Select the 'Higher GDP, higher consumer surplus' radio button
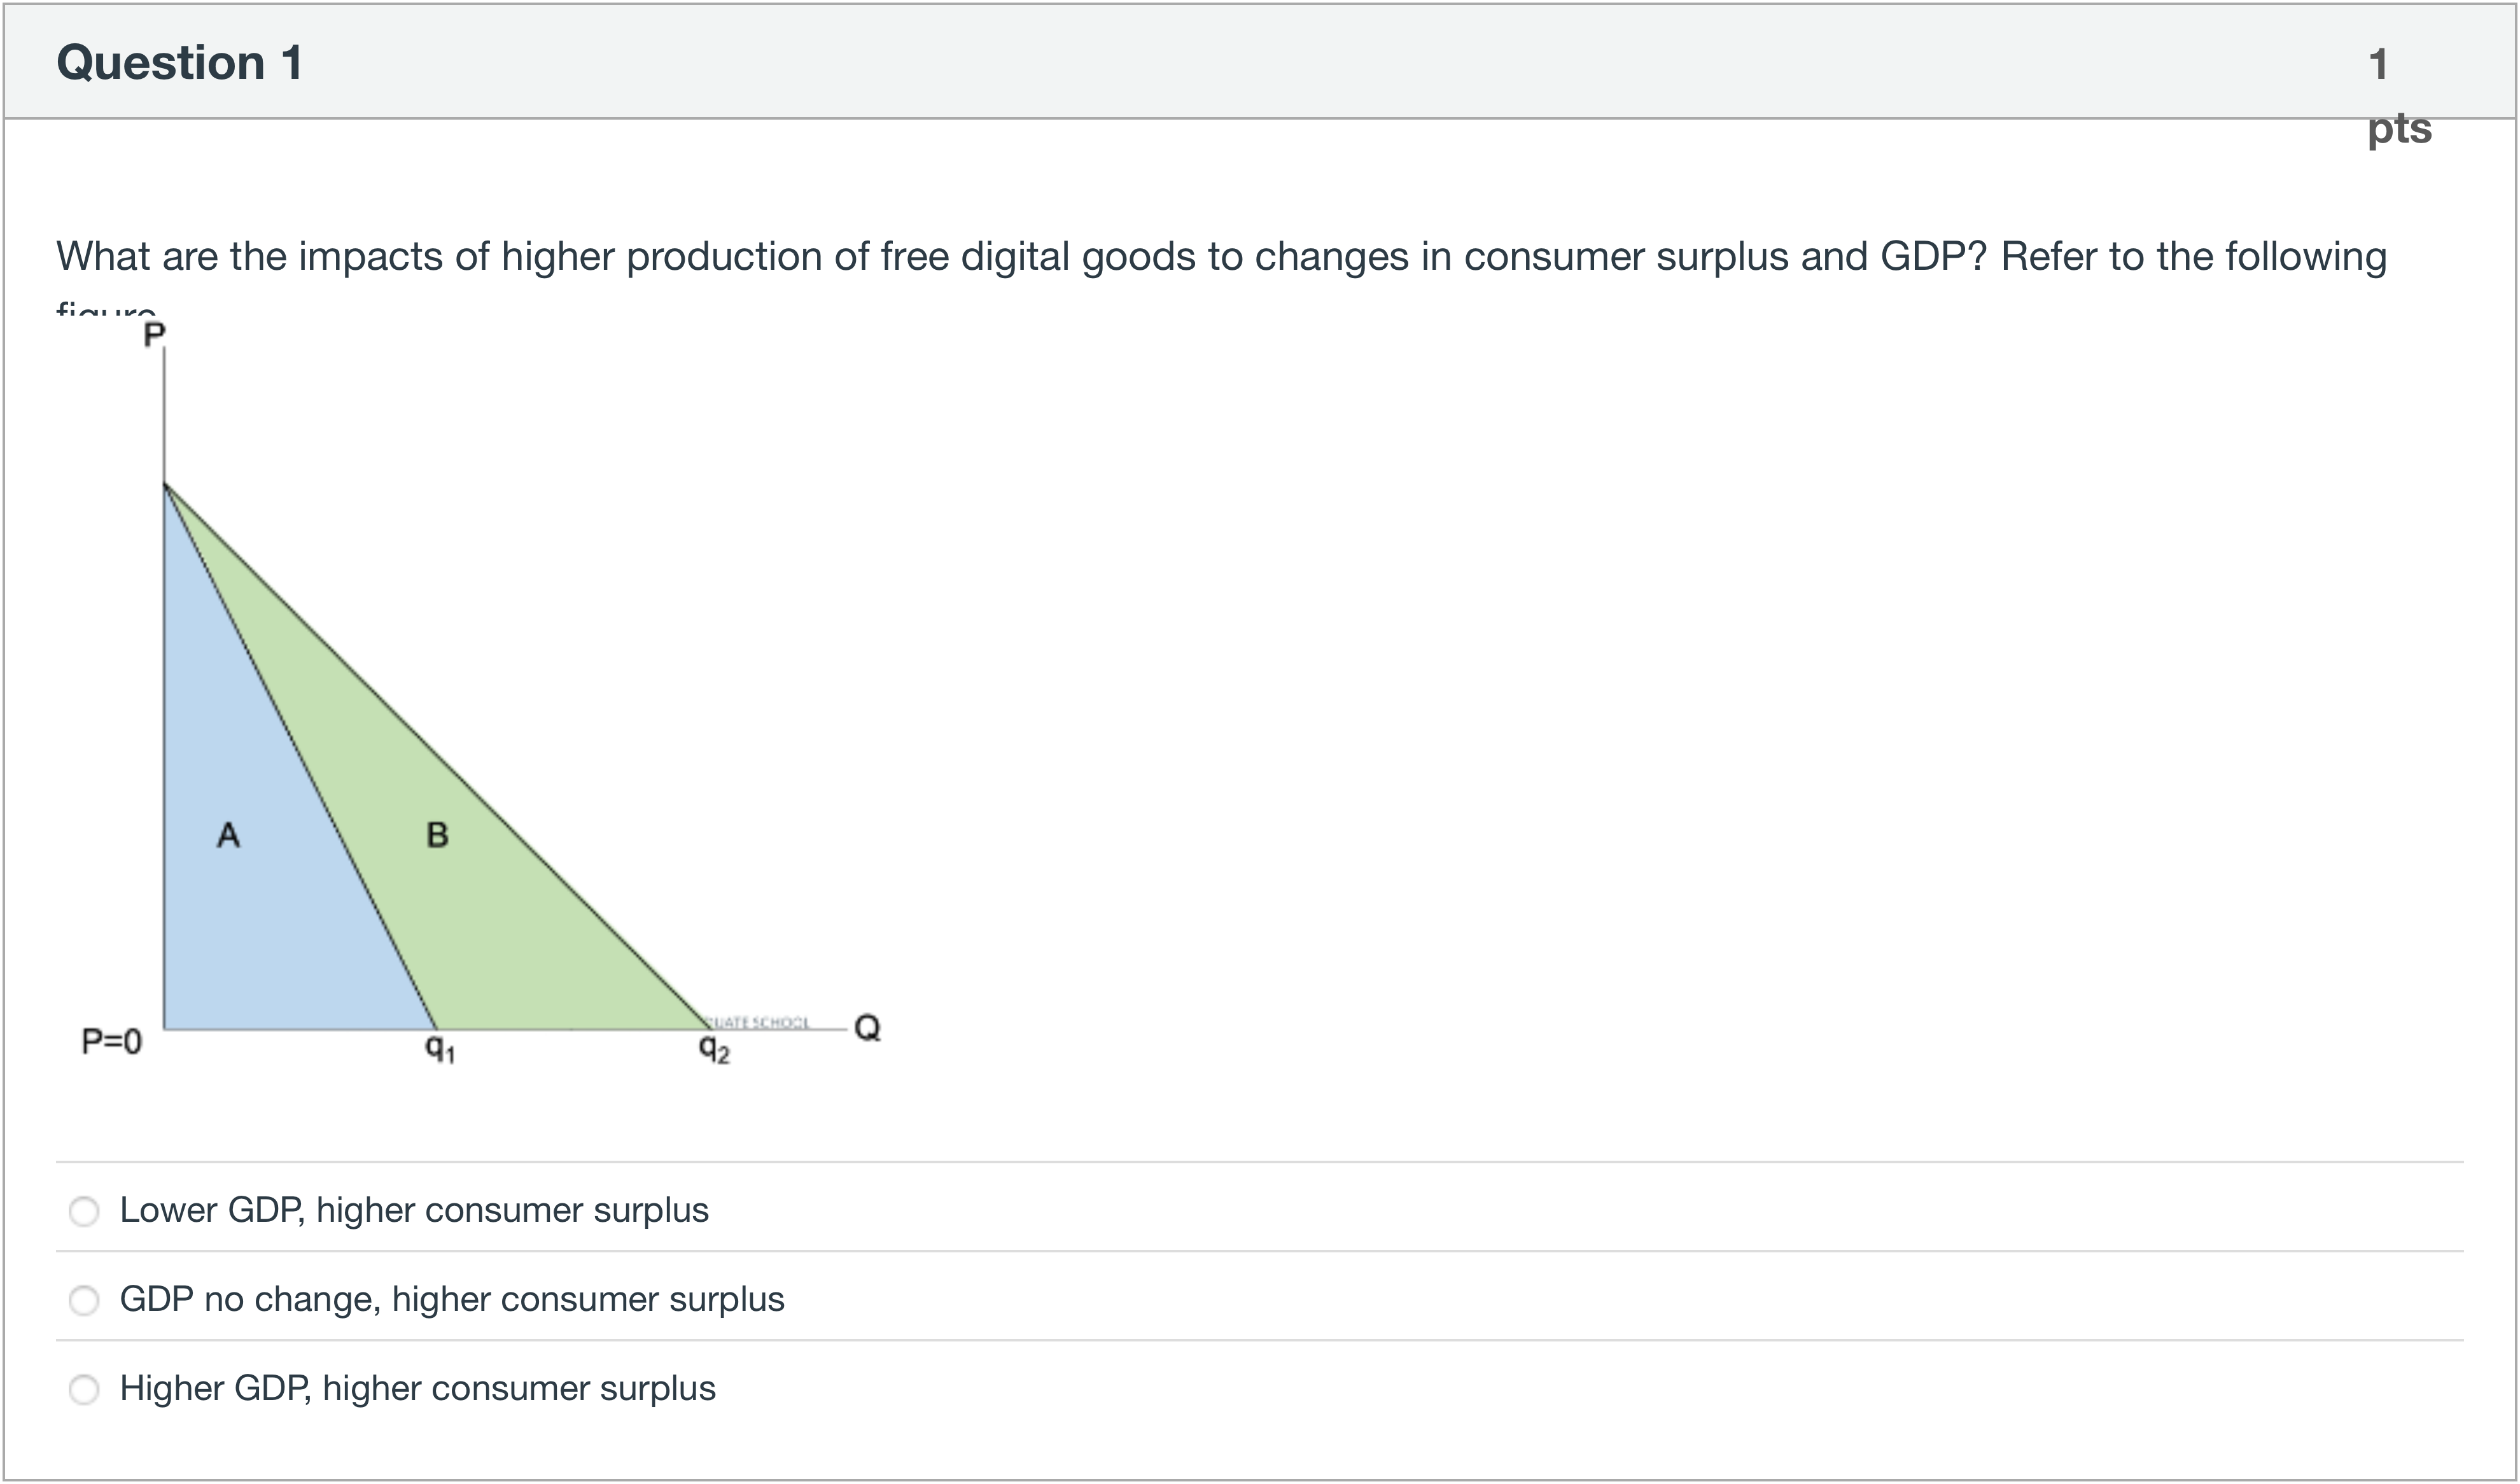Viewport: 2520px width, 1484px height. click(x=84, y=1389)
